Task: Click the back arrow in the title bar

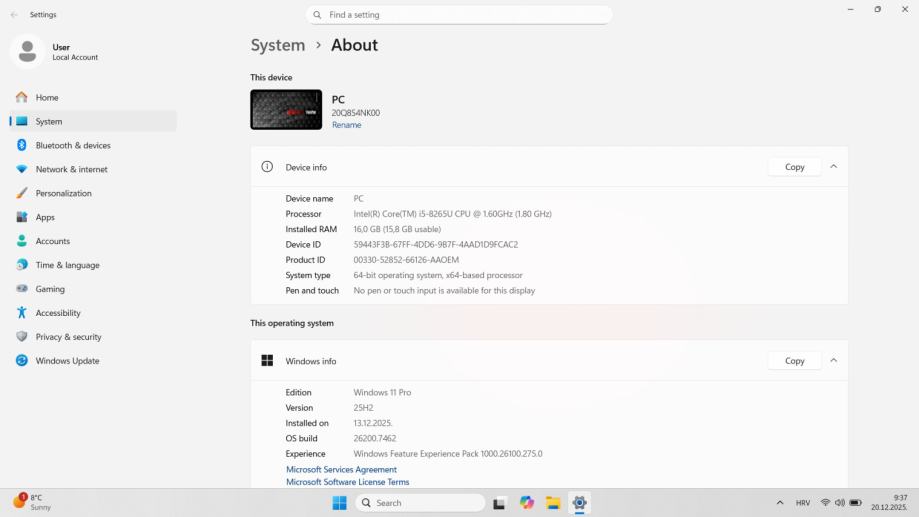Action: [x=14, y=15]
